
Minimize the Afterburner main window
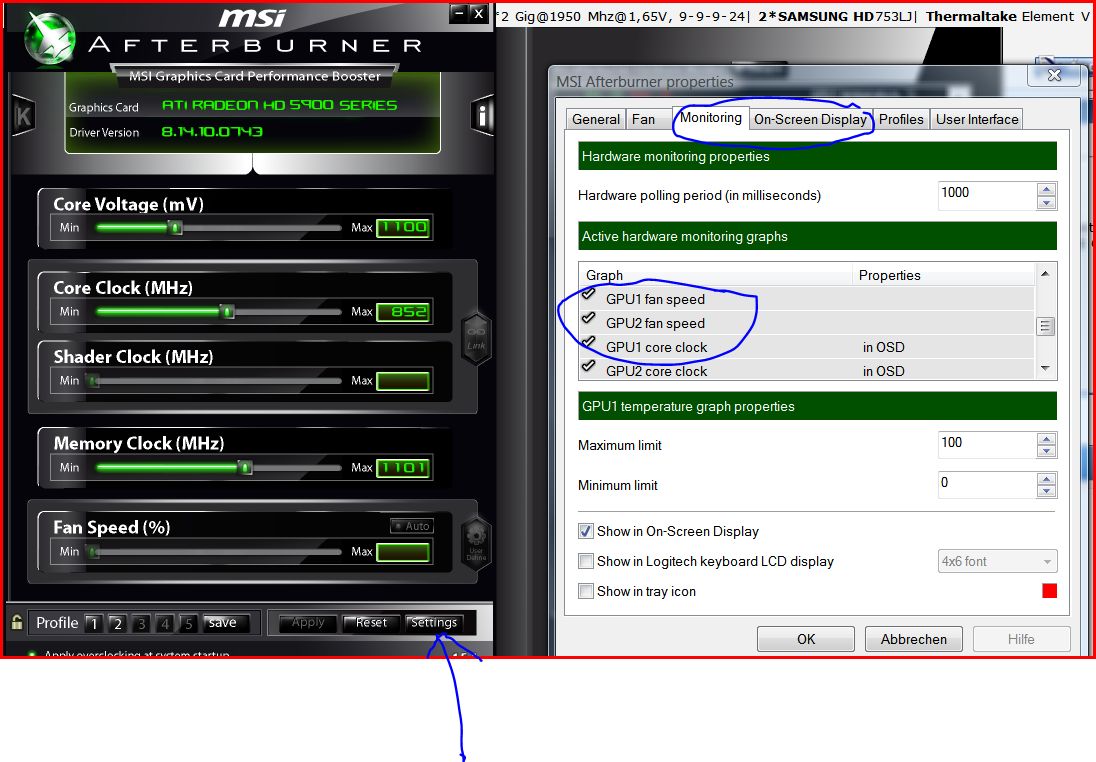(459, 13)
